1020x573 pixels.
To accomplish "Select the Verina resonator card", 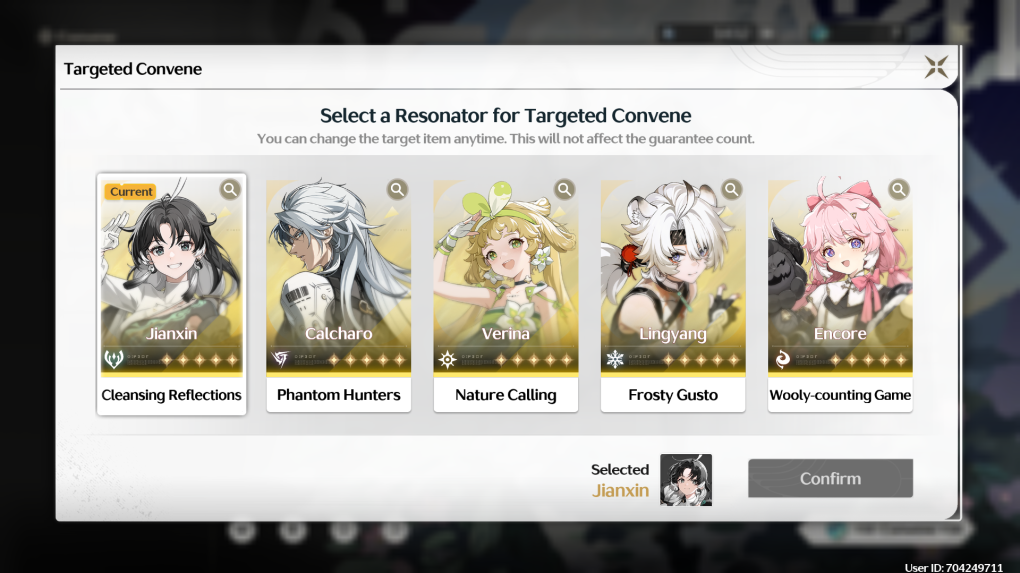I will pos(505,296).
